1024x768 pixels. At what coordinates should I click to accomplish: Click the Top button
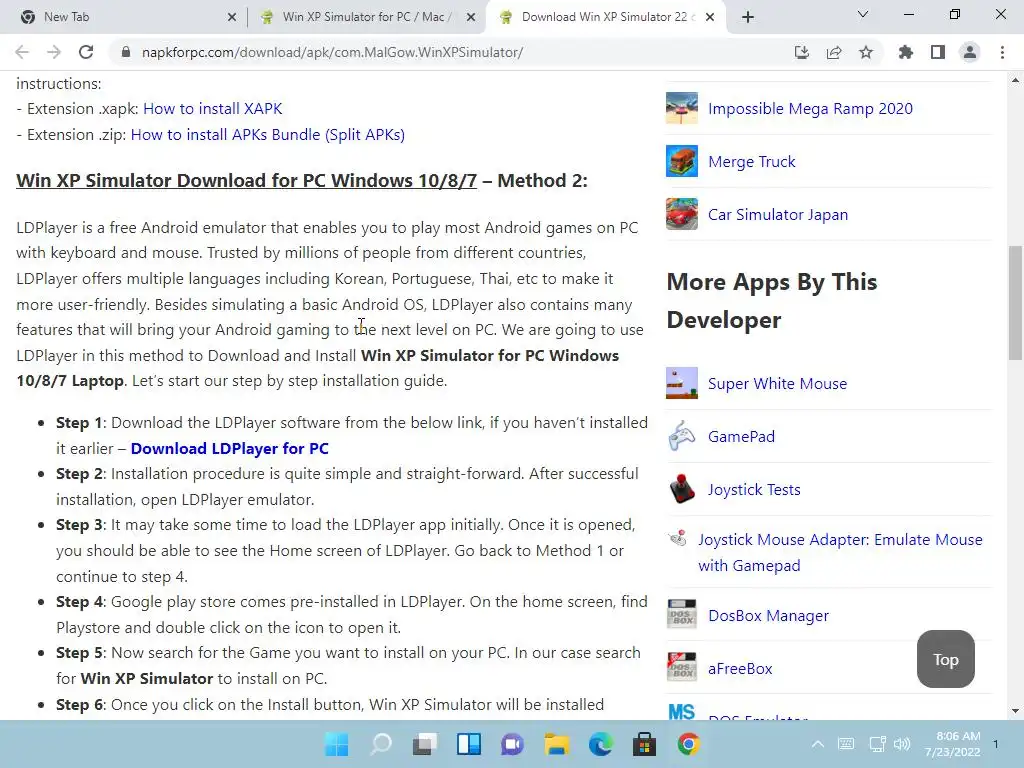coord(946,659)
